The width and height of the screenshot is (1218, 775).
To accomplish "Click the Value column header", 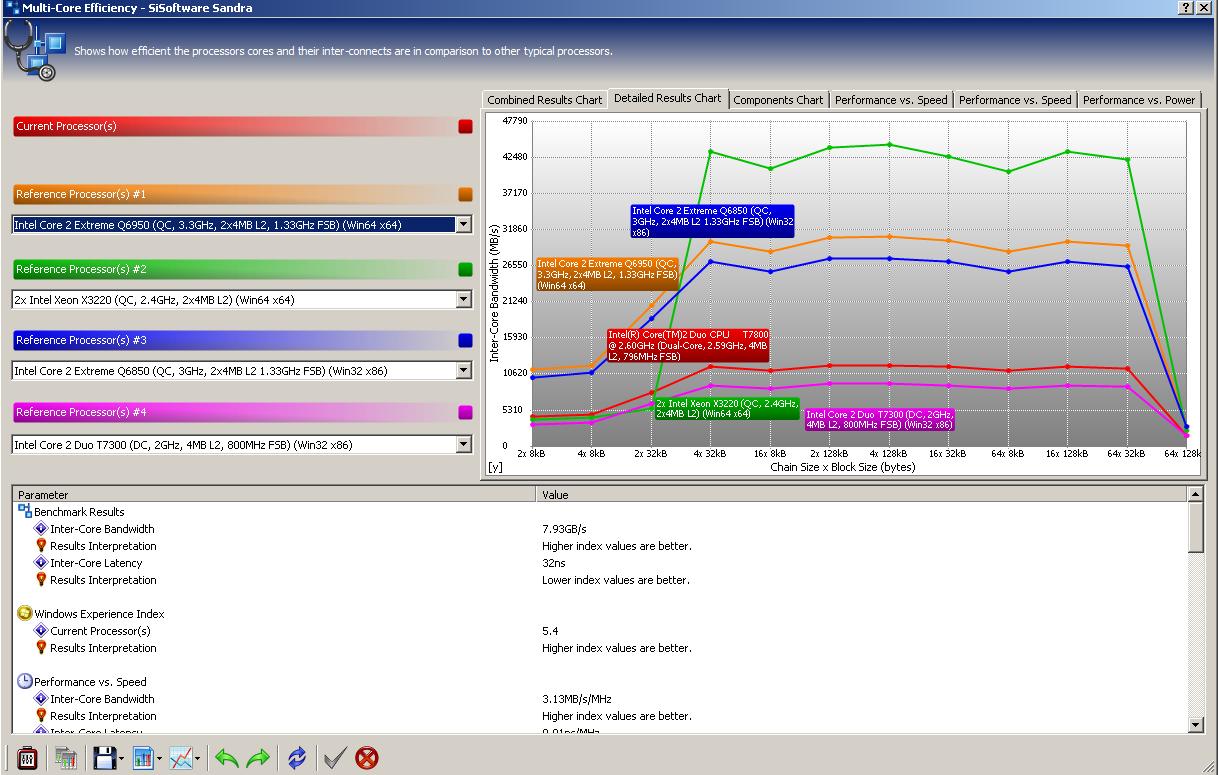I will (861, 494).
